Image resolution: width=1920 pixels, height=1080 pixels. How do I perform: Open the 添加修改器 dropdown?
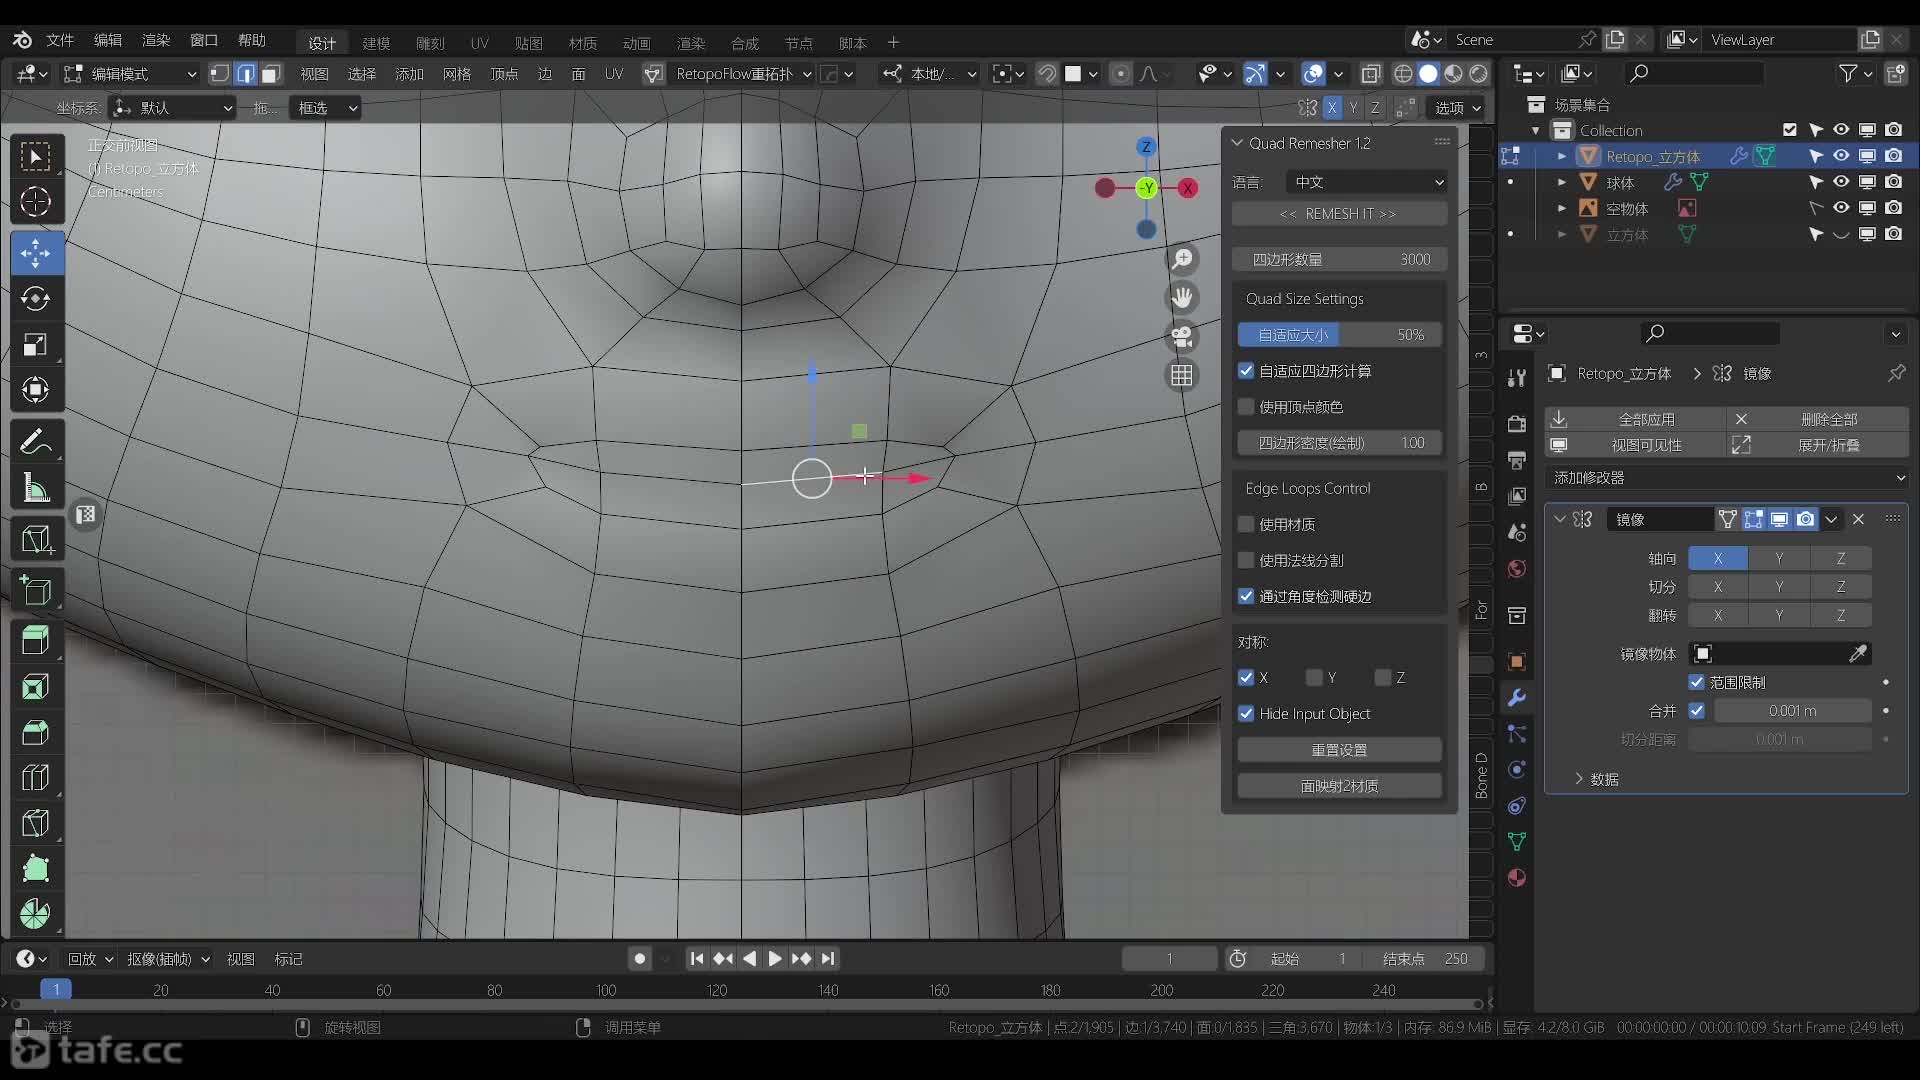1728,478
